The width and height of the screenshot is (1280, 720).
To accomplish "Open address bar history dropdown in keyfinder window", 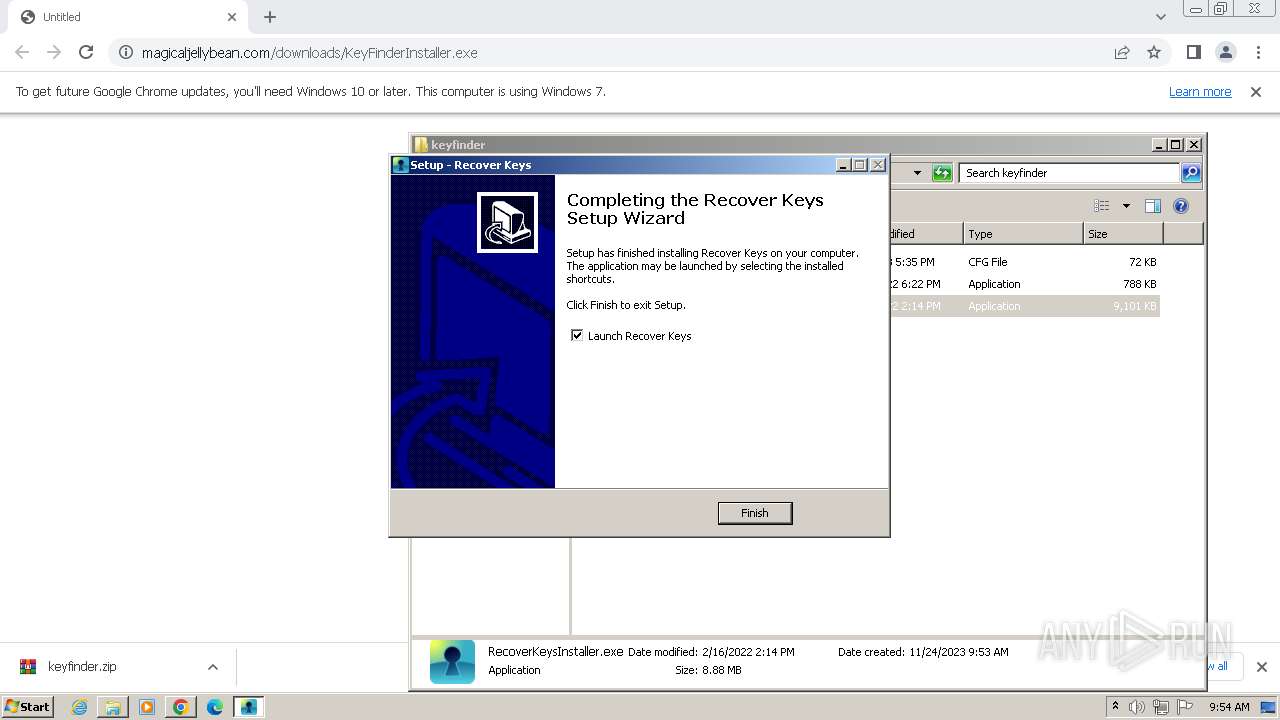I will pos(917,173).
